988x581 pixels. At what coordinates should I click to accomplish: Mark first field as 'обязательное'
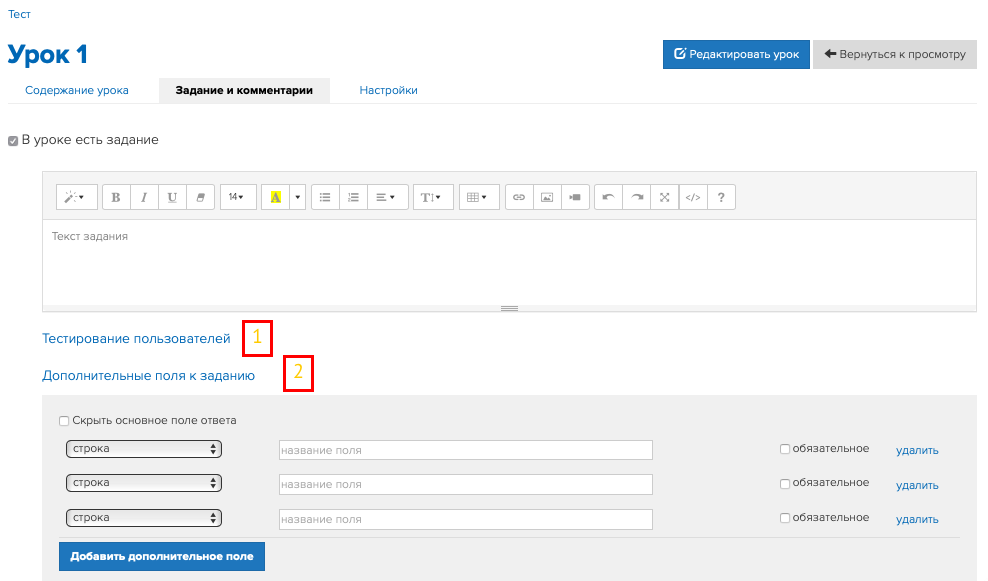coord(784,449)
